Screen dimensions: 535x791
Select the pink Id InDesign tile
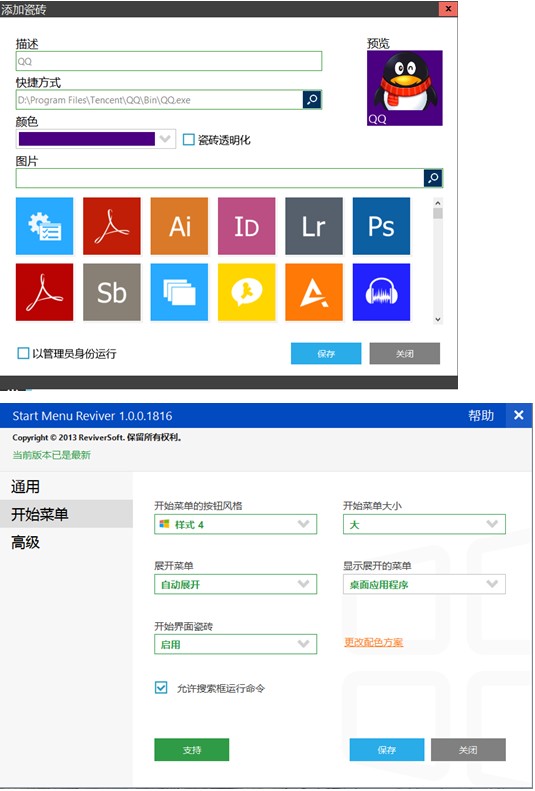(x=247, y=226)
